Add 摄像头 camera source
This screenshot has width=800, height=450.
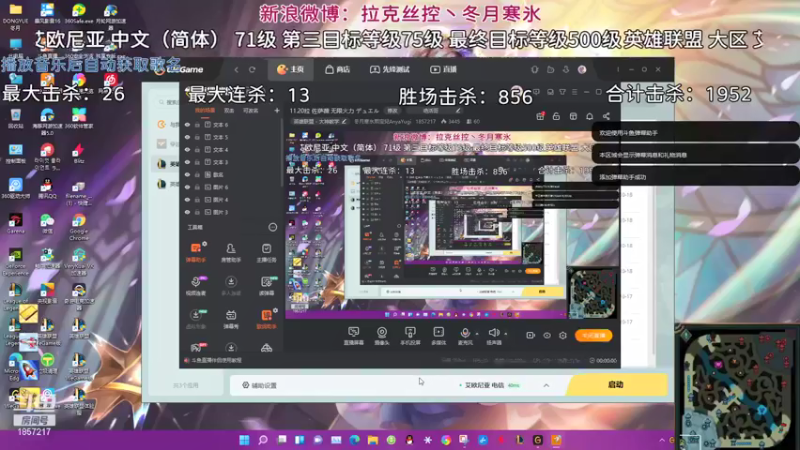(x=382, y=336)
